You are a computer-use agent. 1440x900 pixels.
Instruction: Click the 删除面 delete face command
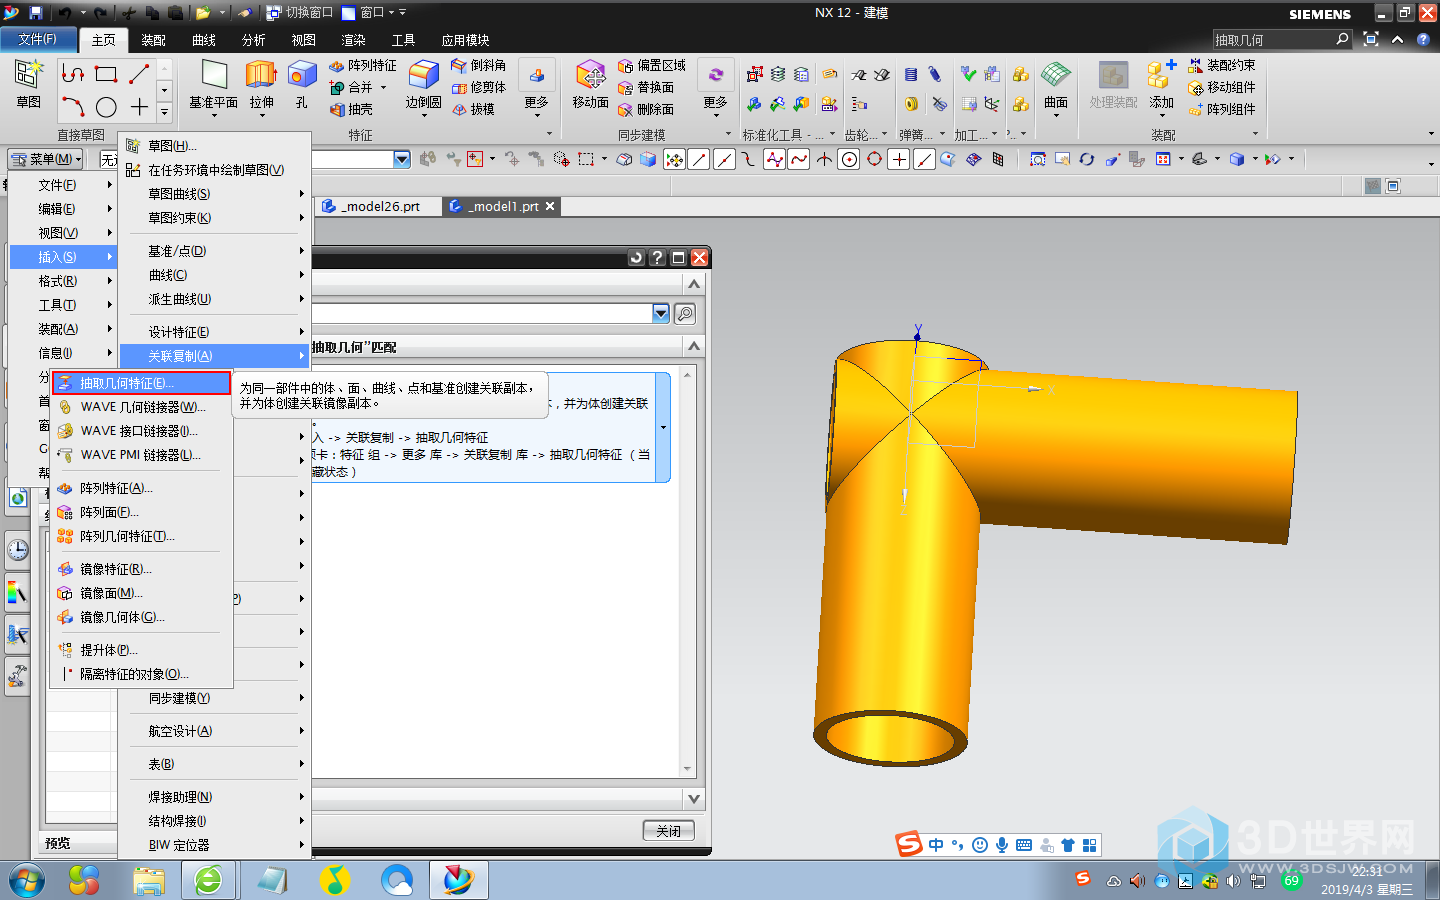(646, 109)
